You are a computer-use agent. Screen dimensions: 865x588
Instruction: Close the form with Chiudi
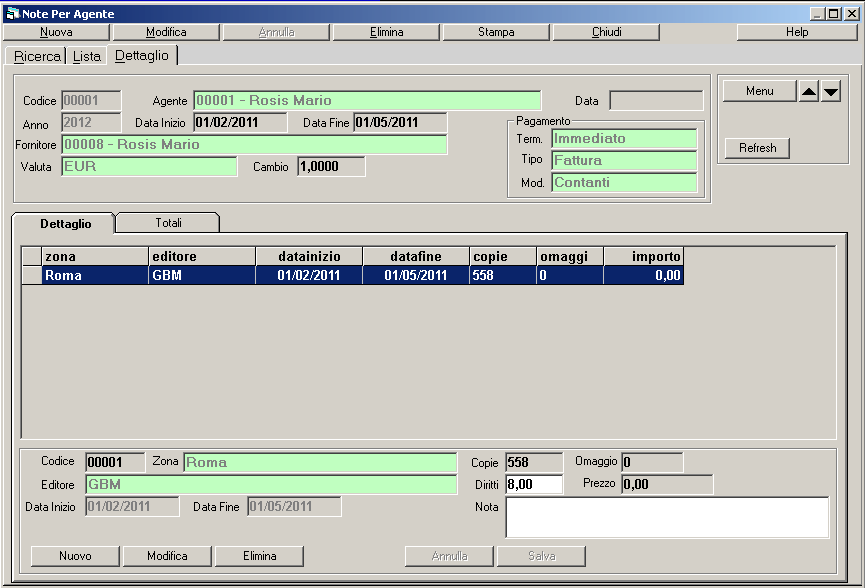(606, 32)
